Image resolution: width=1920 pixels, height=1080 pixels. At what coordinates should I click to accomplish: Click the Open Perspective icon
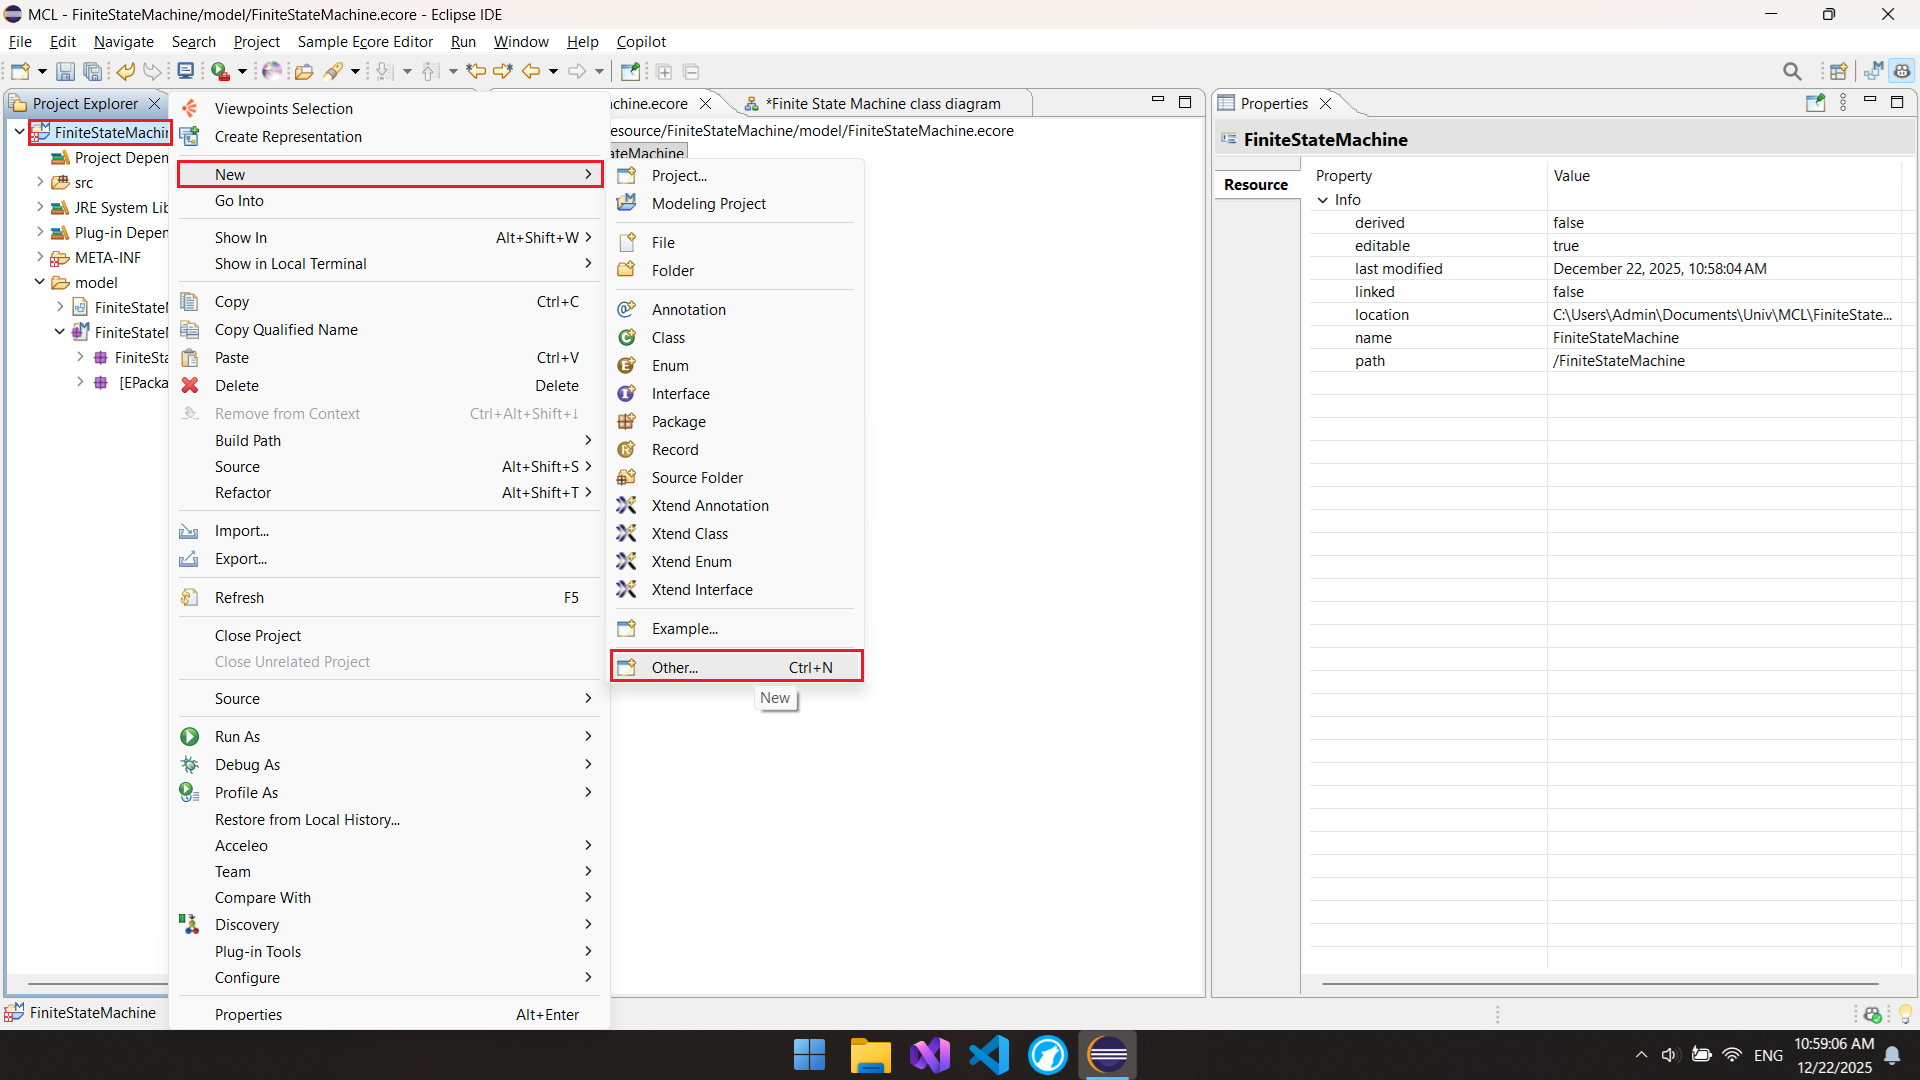coord(1837,71)
